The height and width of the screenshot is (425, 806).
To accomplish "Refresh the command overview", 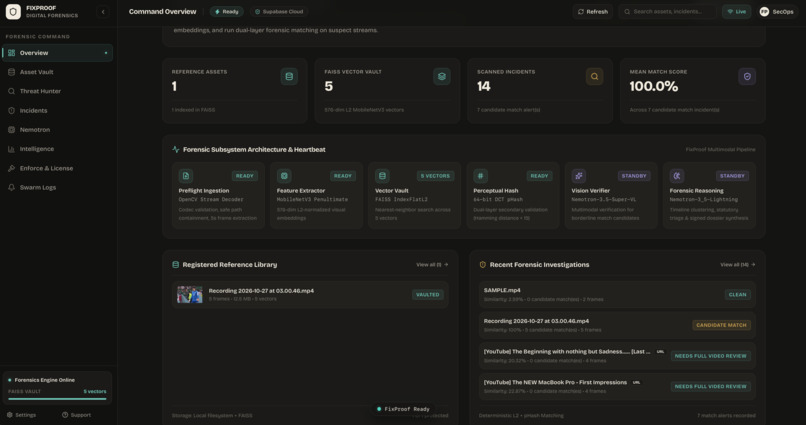I will click(593, 11).
